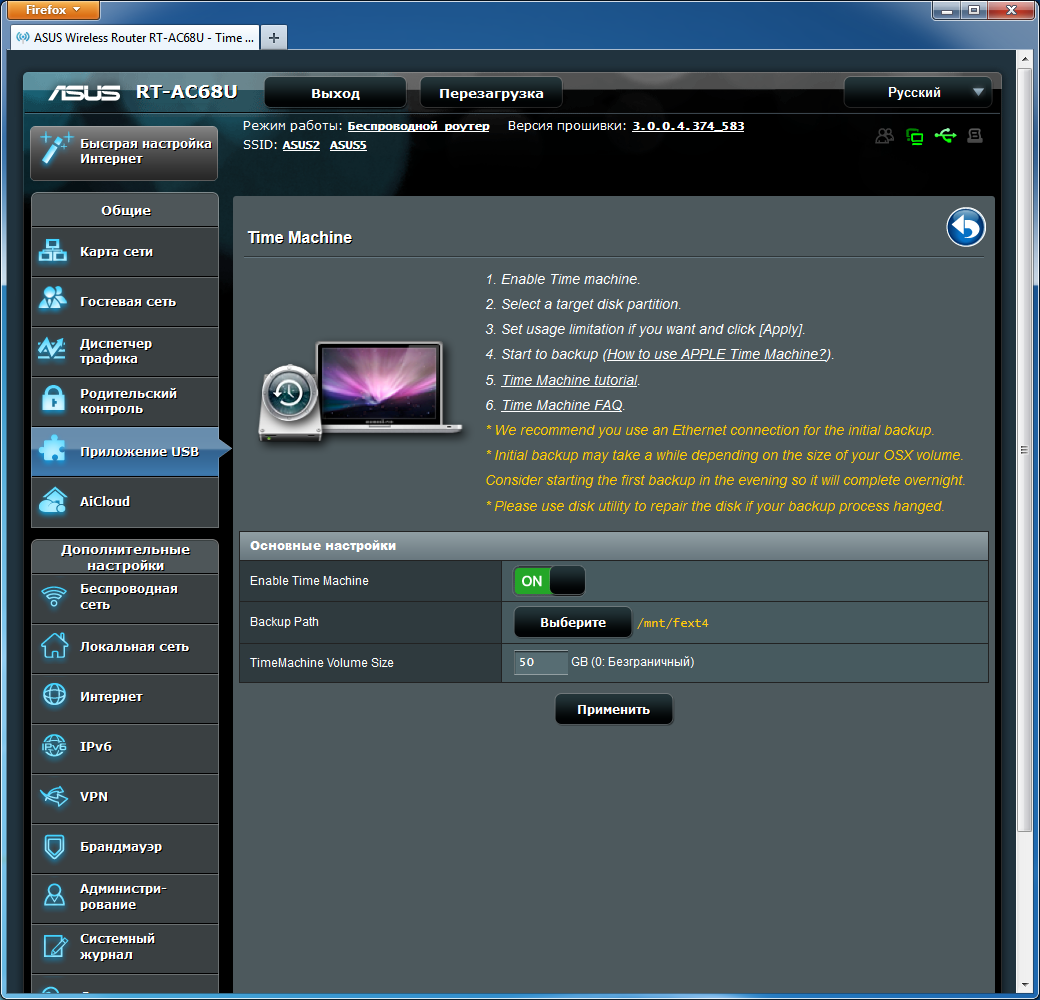Click the IPv6 globe icon
This screenshot has width=1040, height=1000.
pyautogui.click(x=54, y=746)
